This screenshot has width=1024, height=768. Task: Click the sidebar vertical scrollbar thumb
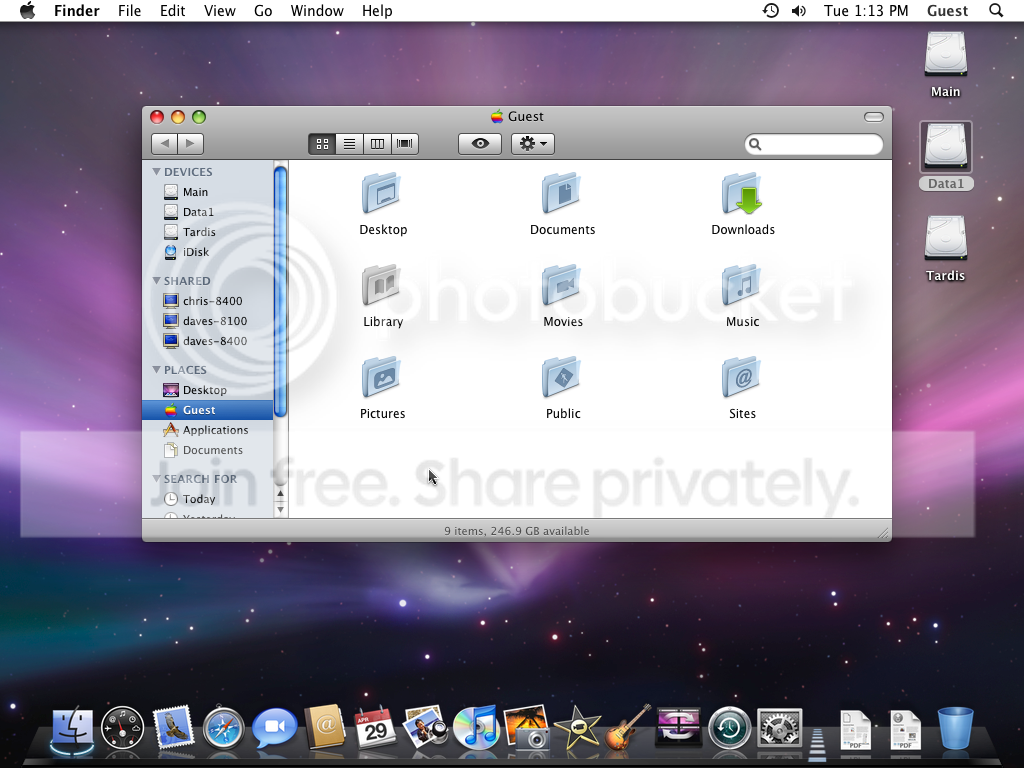click(x=280, y=291)
